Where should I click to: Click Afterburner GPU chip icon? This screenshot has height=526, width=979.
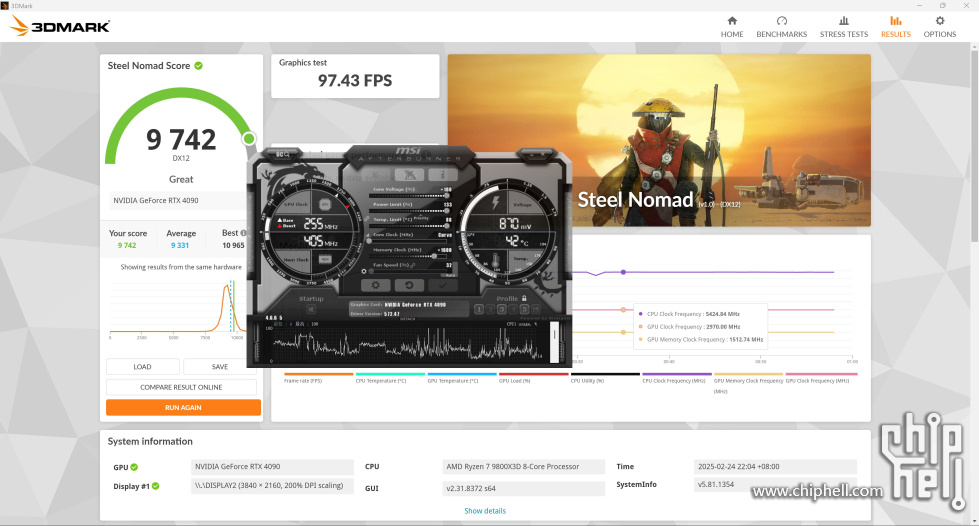coord(325,204)
